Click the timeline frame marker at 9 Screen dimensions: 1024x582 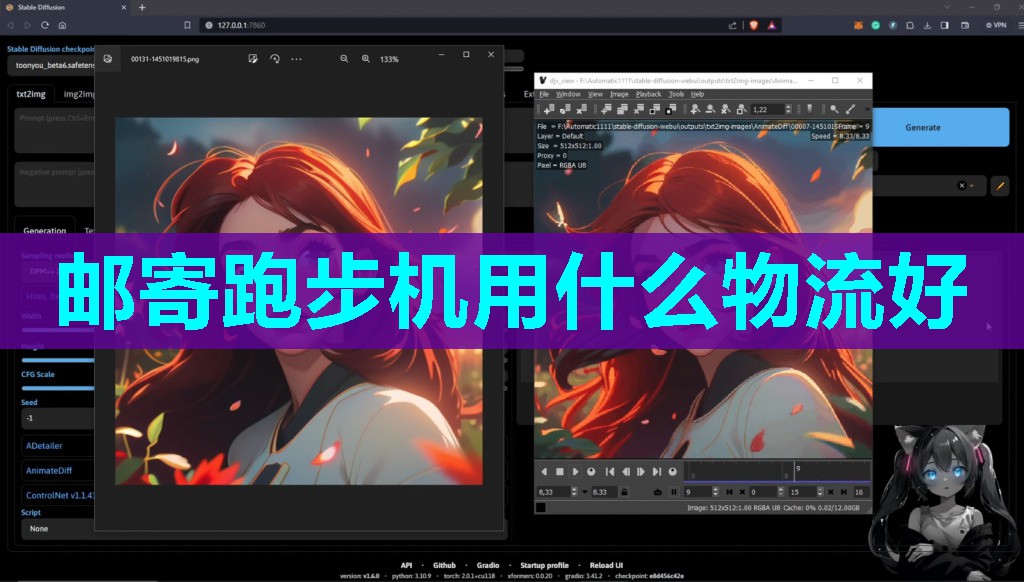pos(795,470)
